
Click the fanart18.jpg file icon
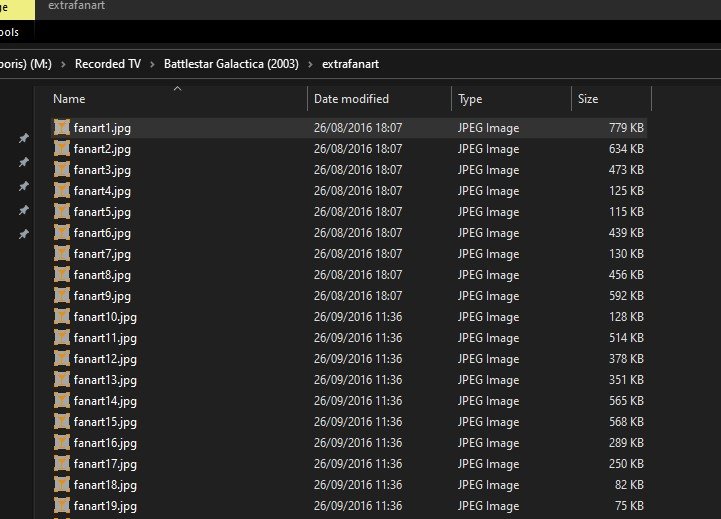point(62,485)
